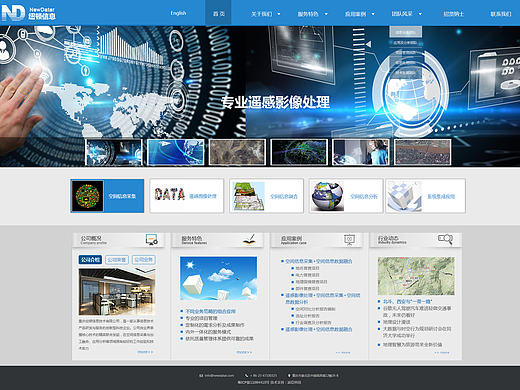Screen dimensions: 520x390
Task: Open the service card labeled beside the white cubes
Action: 426,196
